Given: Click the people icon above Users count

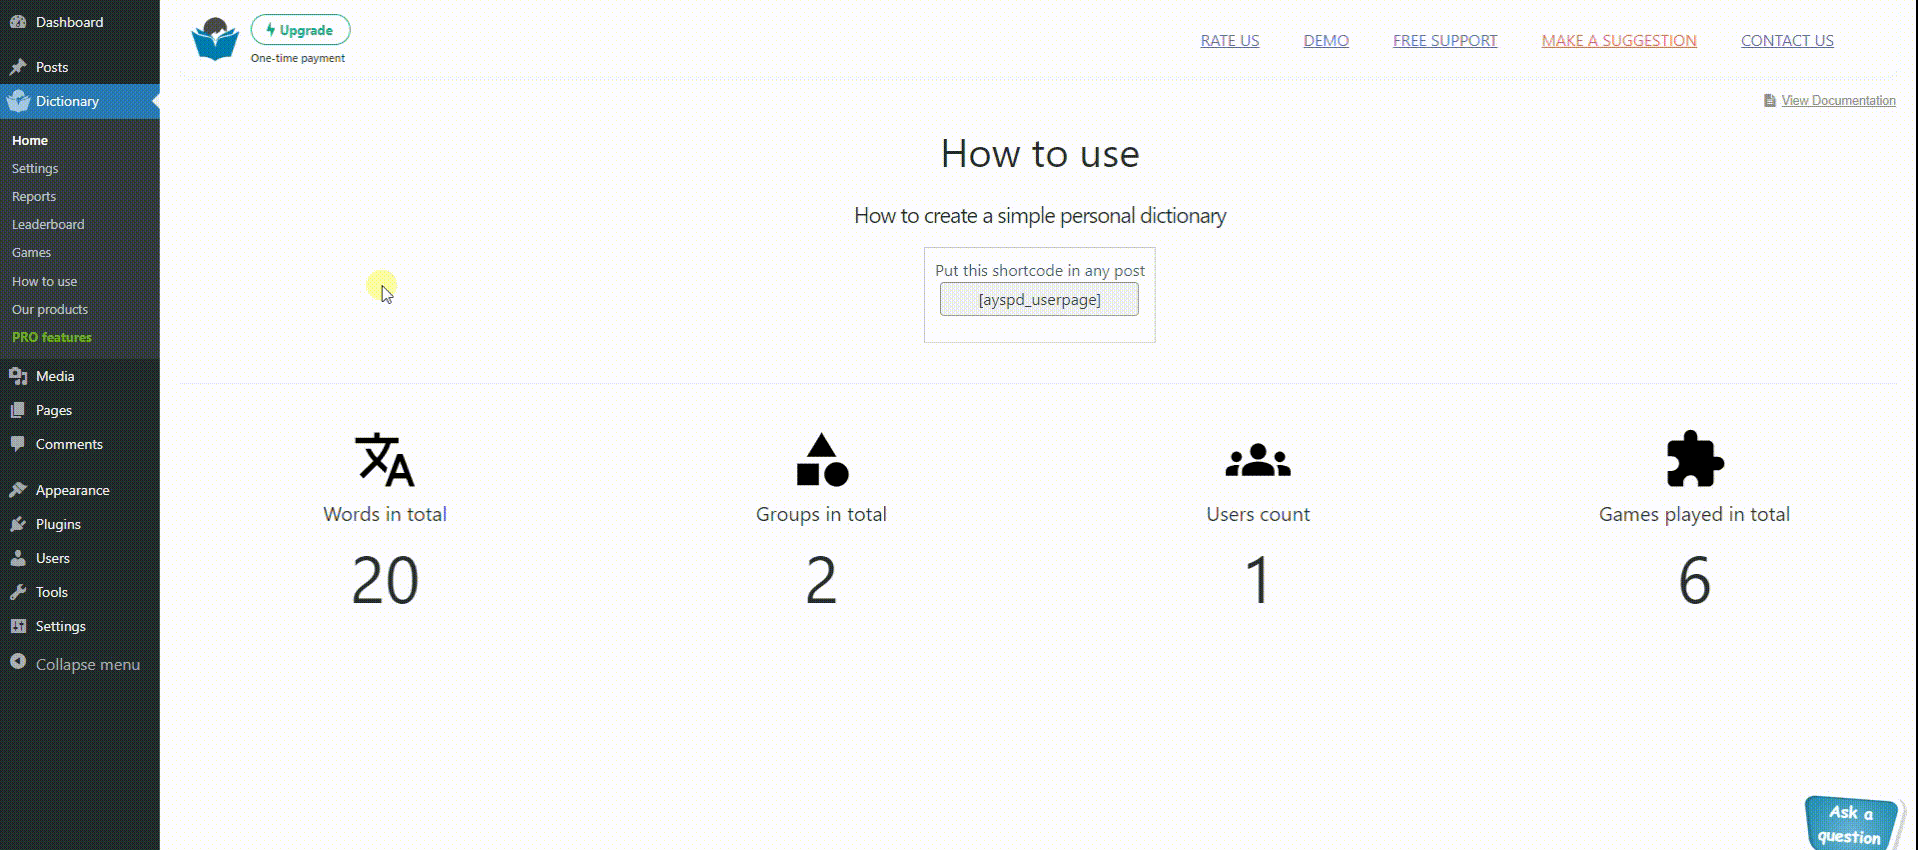Looking at the screenshot, I should [x=1258, y=460].
